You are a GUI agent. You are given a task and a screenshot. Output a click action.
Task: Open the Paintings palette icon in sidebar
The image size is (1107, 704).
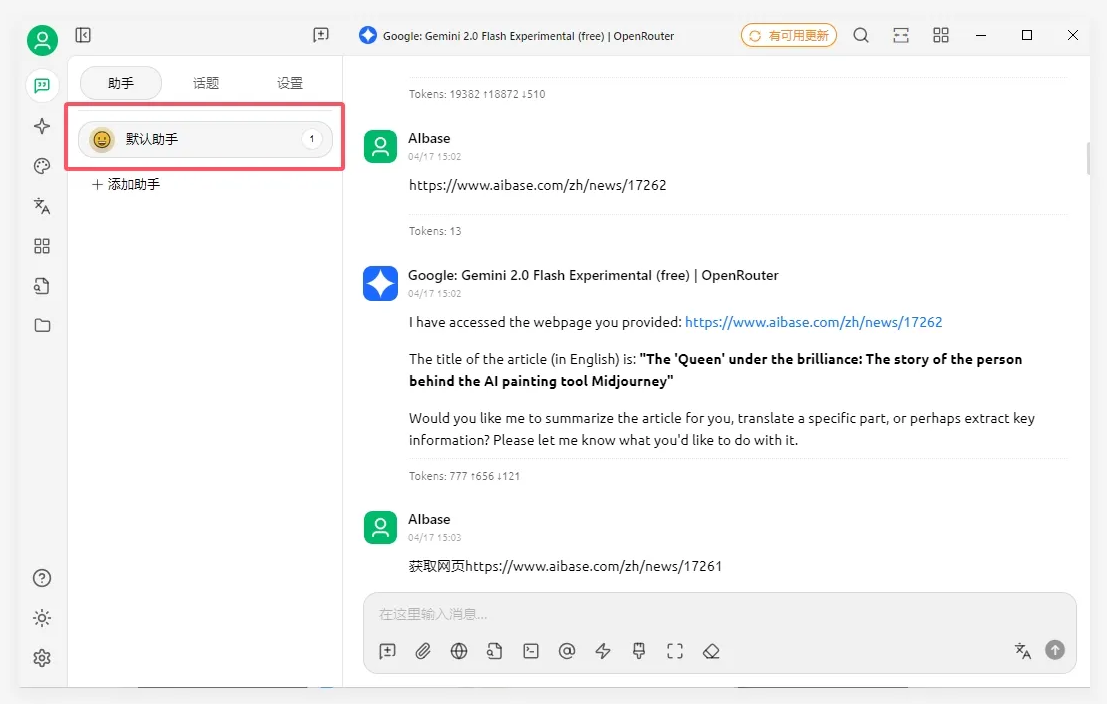pyautogui.click(x=42, y=166)
